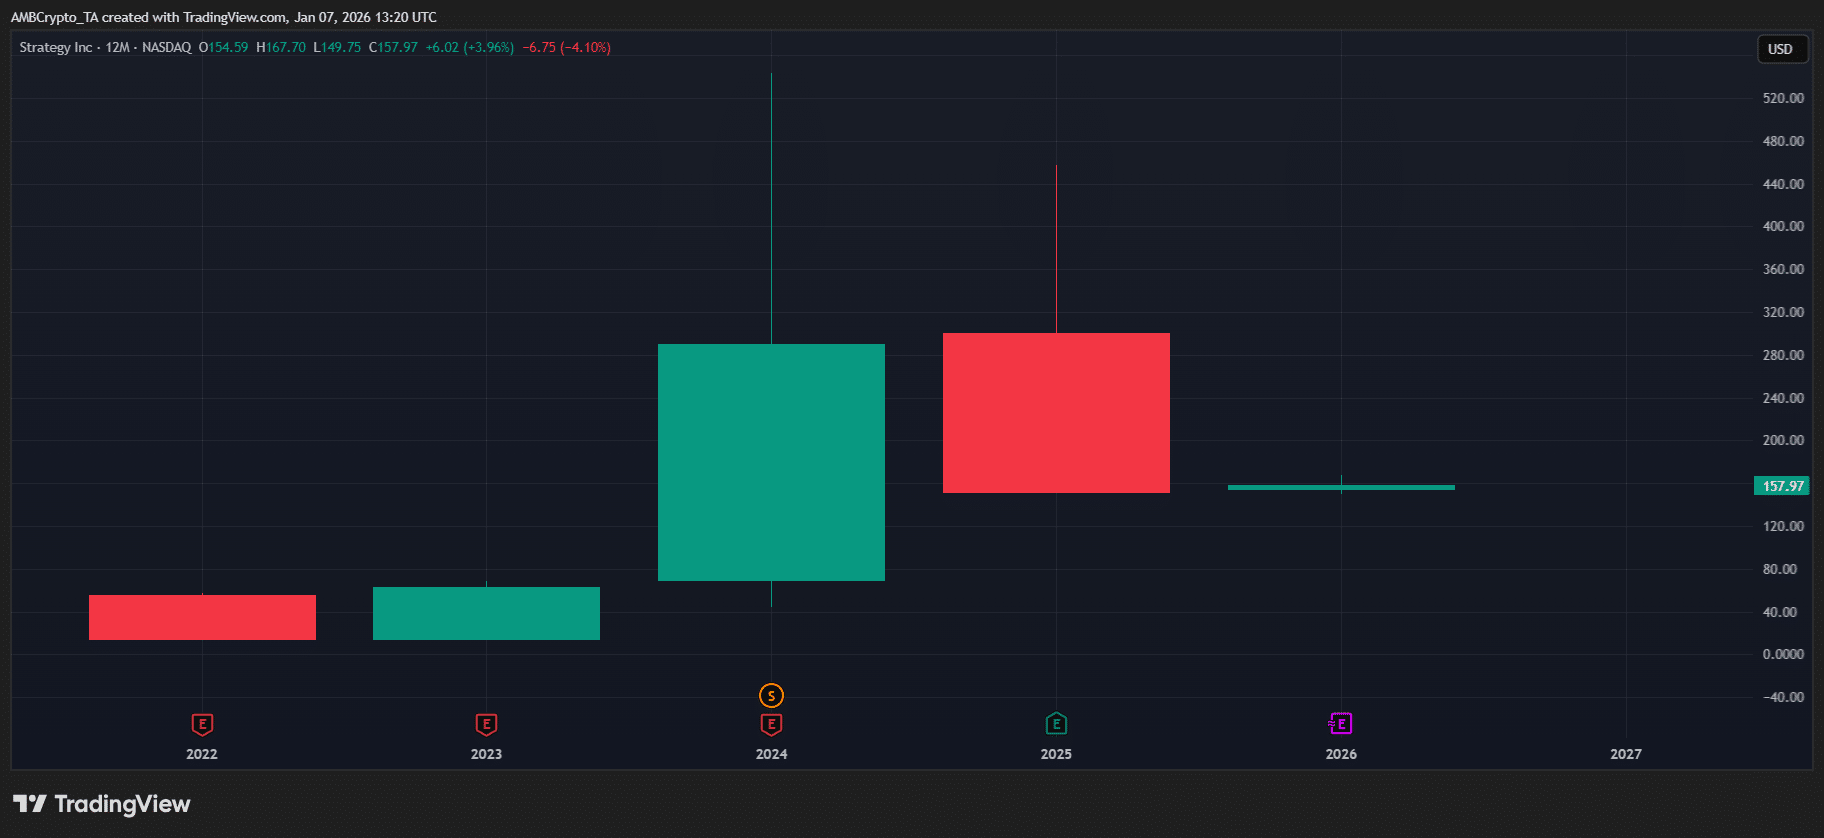Click the 2027 label on time axis
Screen dimensions: 1824x838
(x=1625, y=754)
